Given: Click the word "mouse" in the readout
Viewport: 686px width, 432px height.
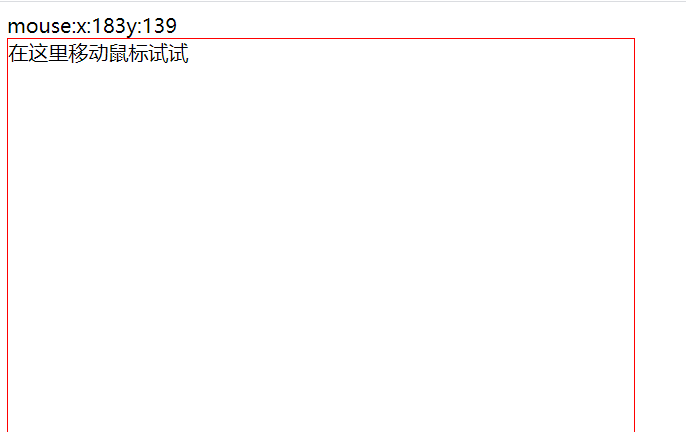Looking at the screenshot, I should 40,27.
